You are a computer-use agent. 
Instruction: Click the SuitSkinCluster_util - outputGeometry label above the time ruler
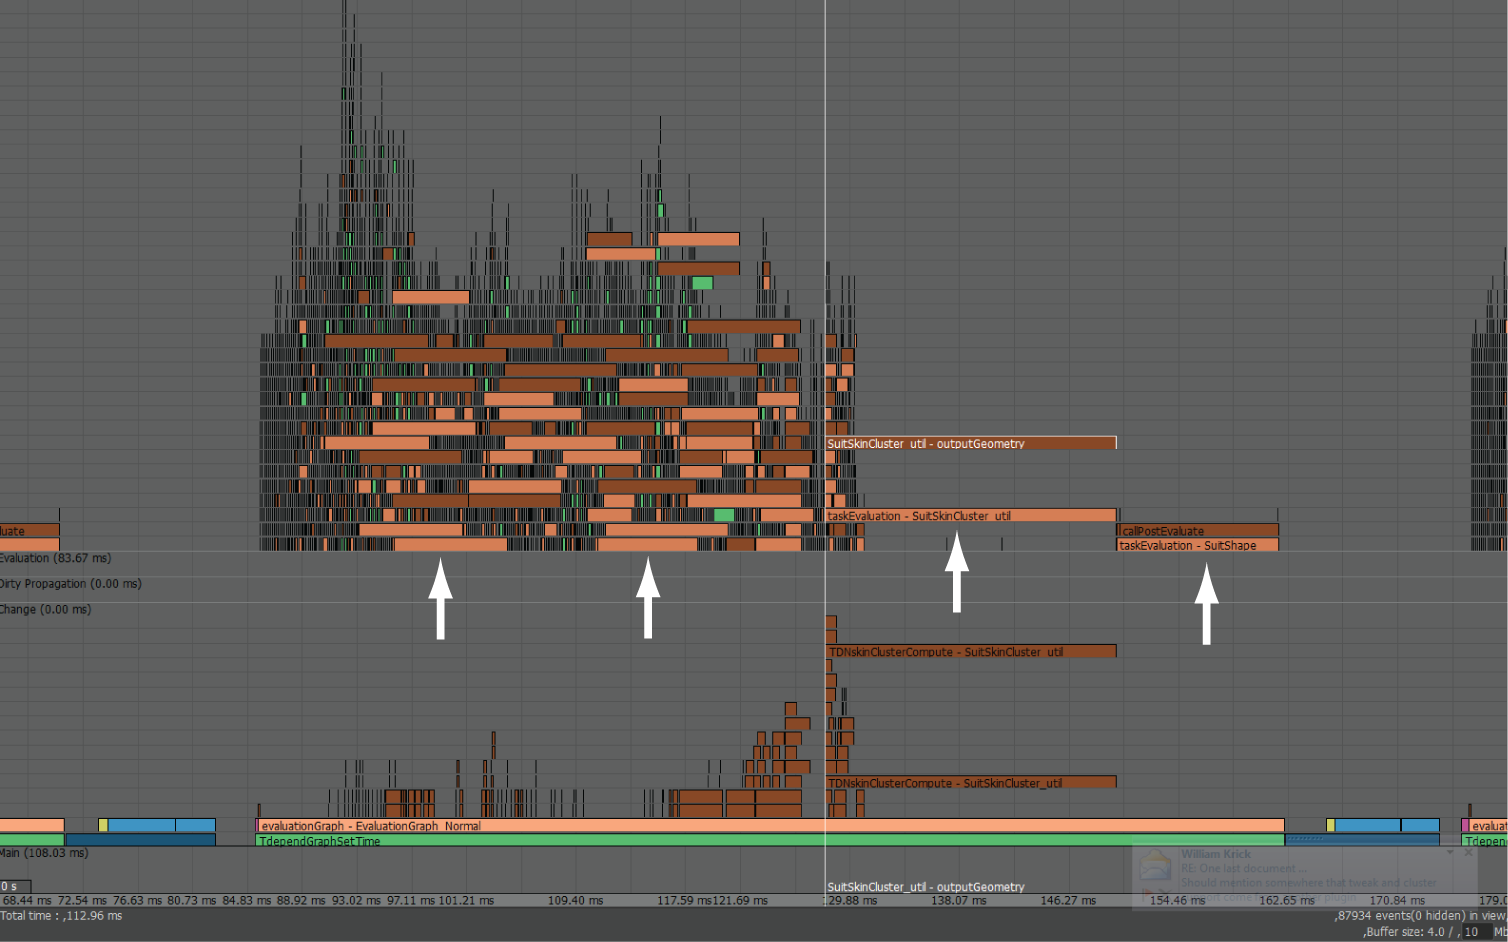[926, 887]
